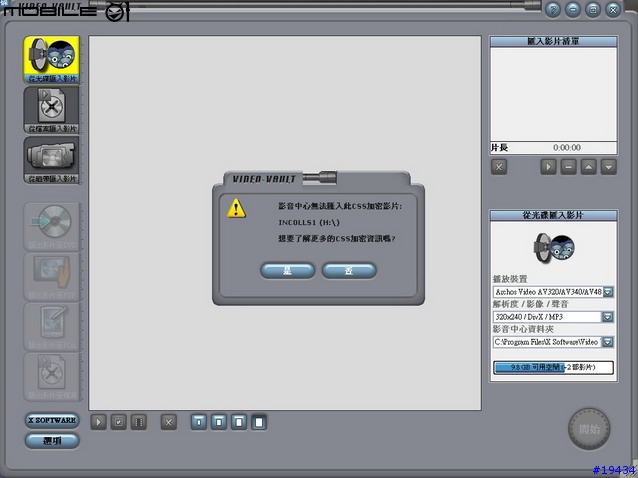The width and height of the screenshot is (638, 478).
Task: Click the round 開始 start button
Action: 589,429
